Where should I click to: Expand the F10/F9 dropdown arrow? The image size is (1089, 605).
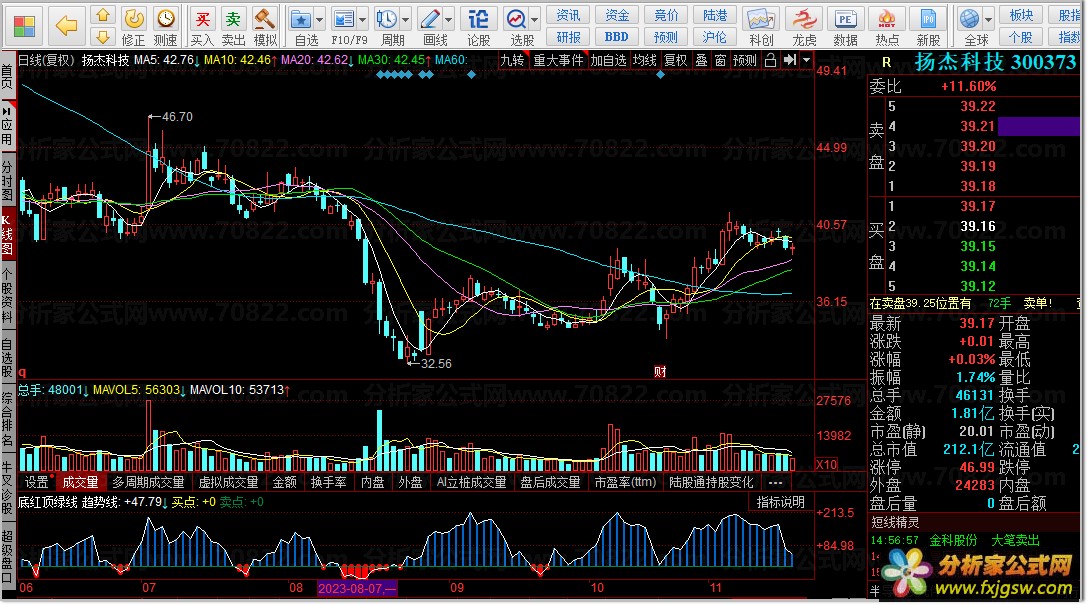click(x=363, y=19)
